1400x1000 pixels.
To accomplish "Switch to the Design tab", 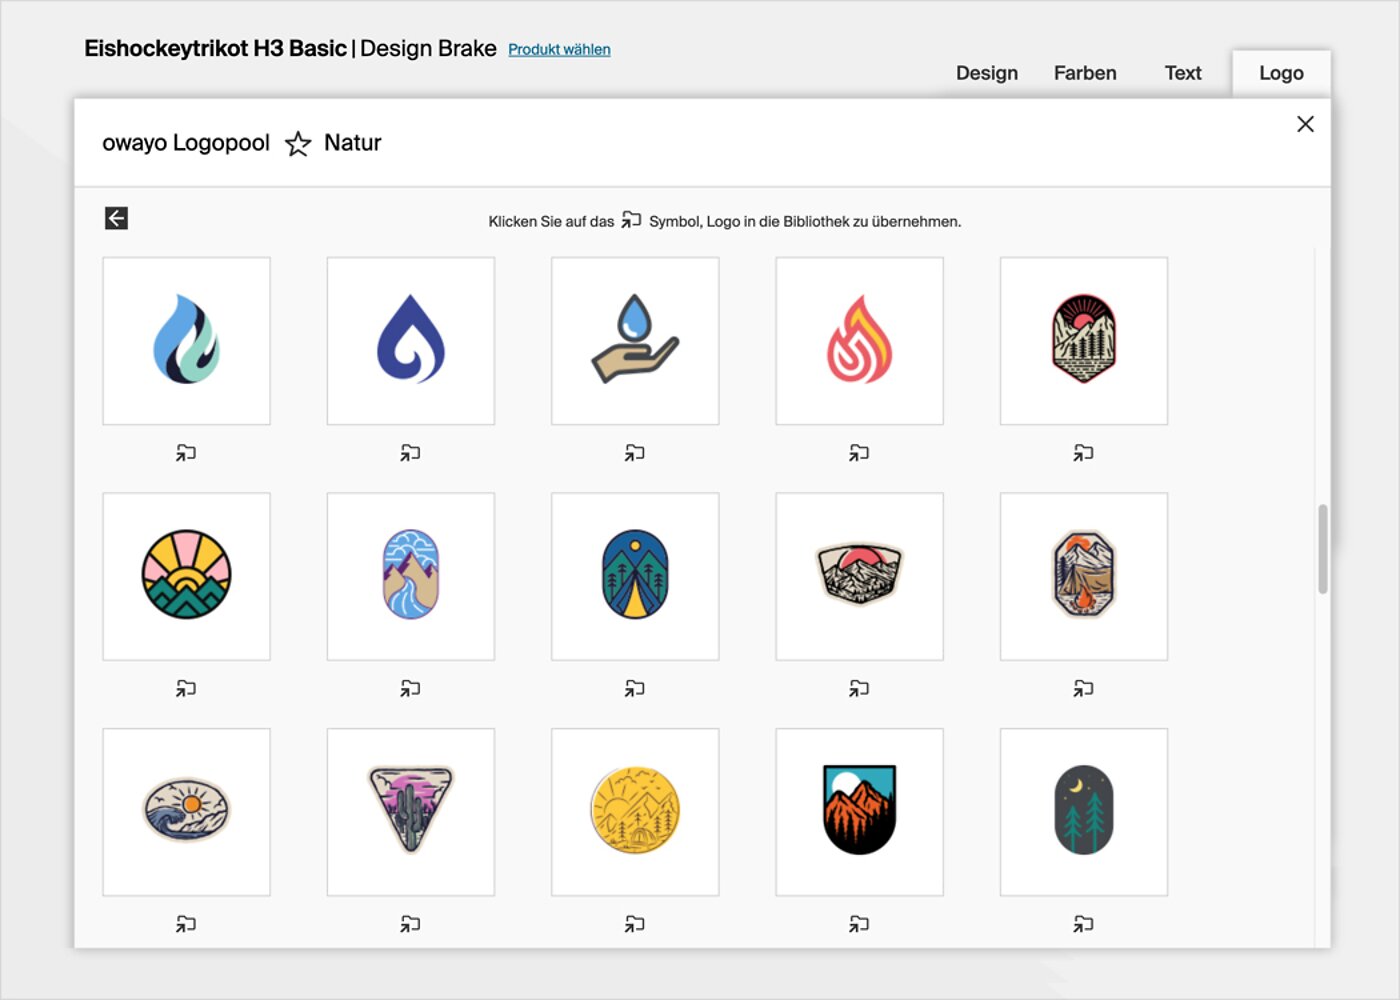I will [986, 73].
